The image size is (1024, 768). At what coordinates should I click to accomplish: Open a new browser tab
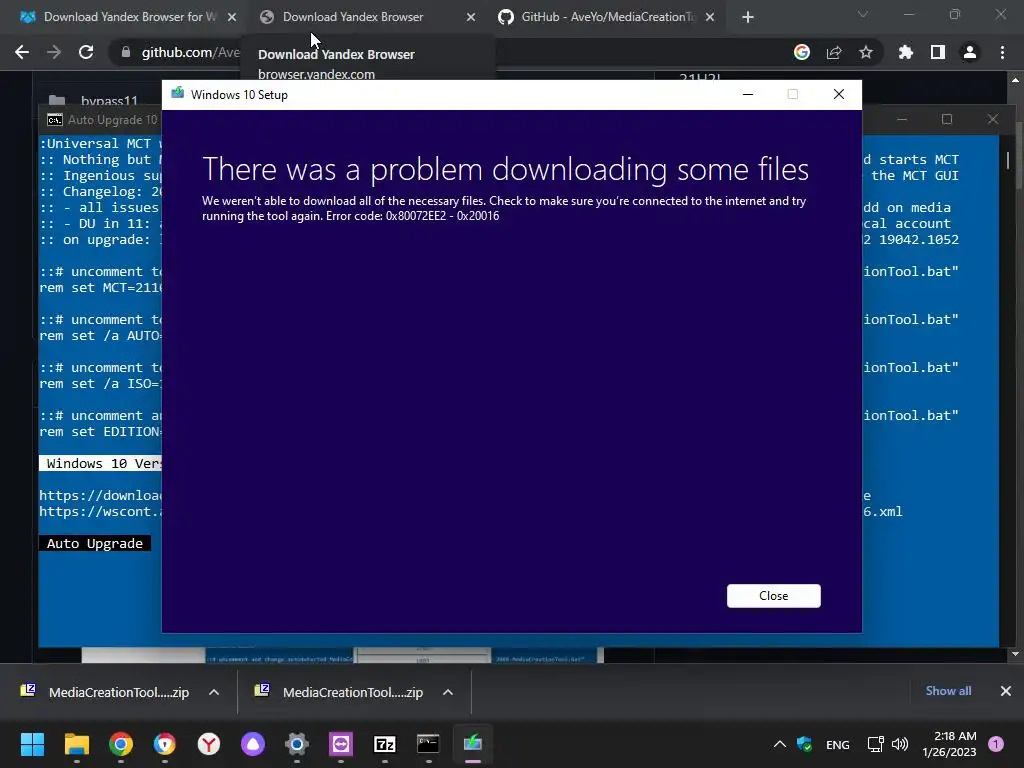pyautogui.click(x=748, y=18)
